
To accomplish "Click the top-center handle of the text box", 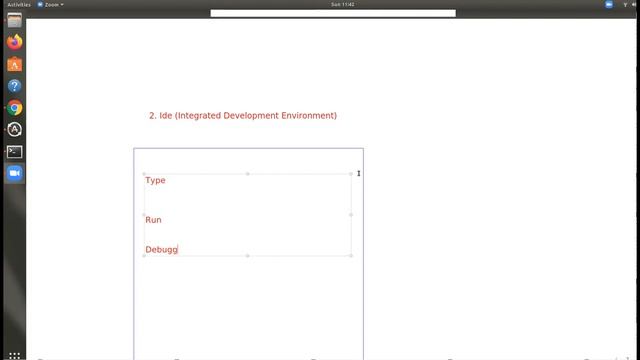I will [247, 174].
